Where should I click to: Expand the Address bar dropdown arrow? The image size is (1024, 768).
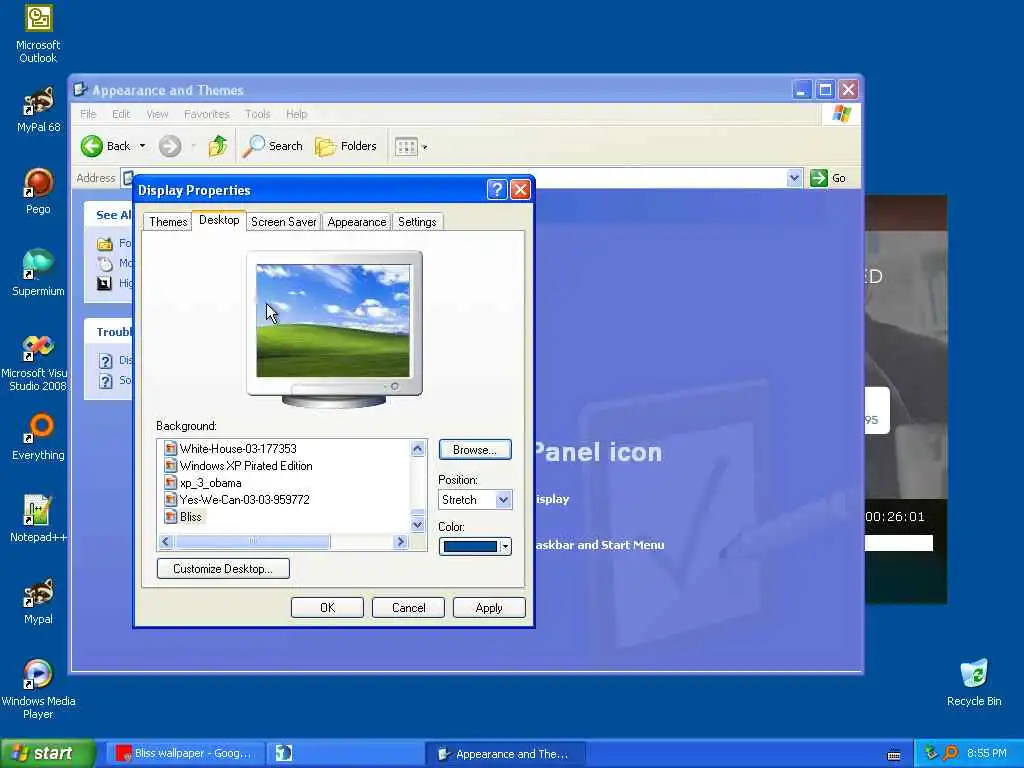click(x=794, y=178)
